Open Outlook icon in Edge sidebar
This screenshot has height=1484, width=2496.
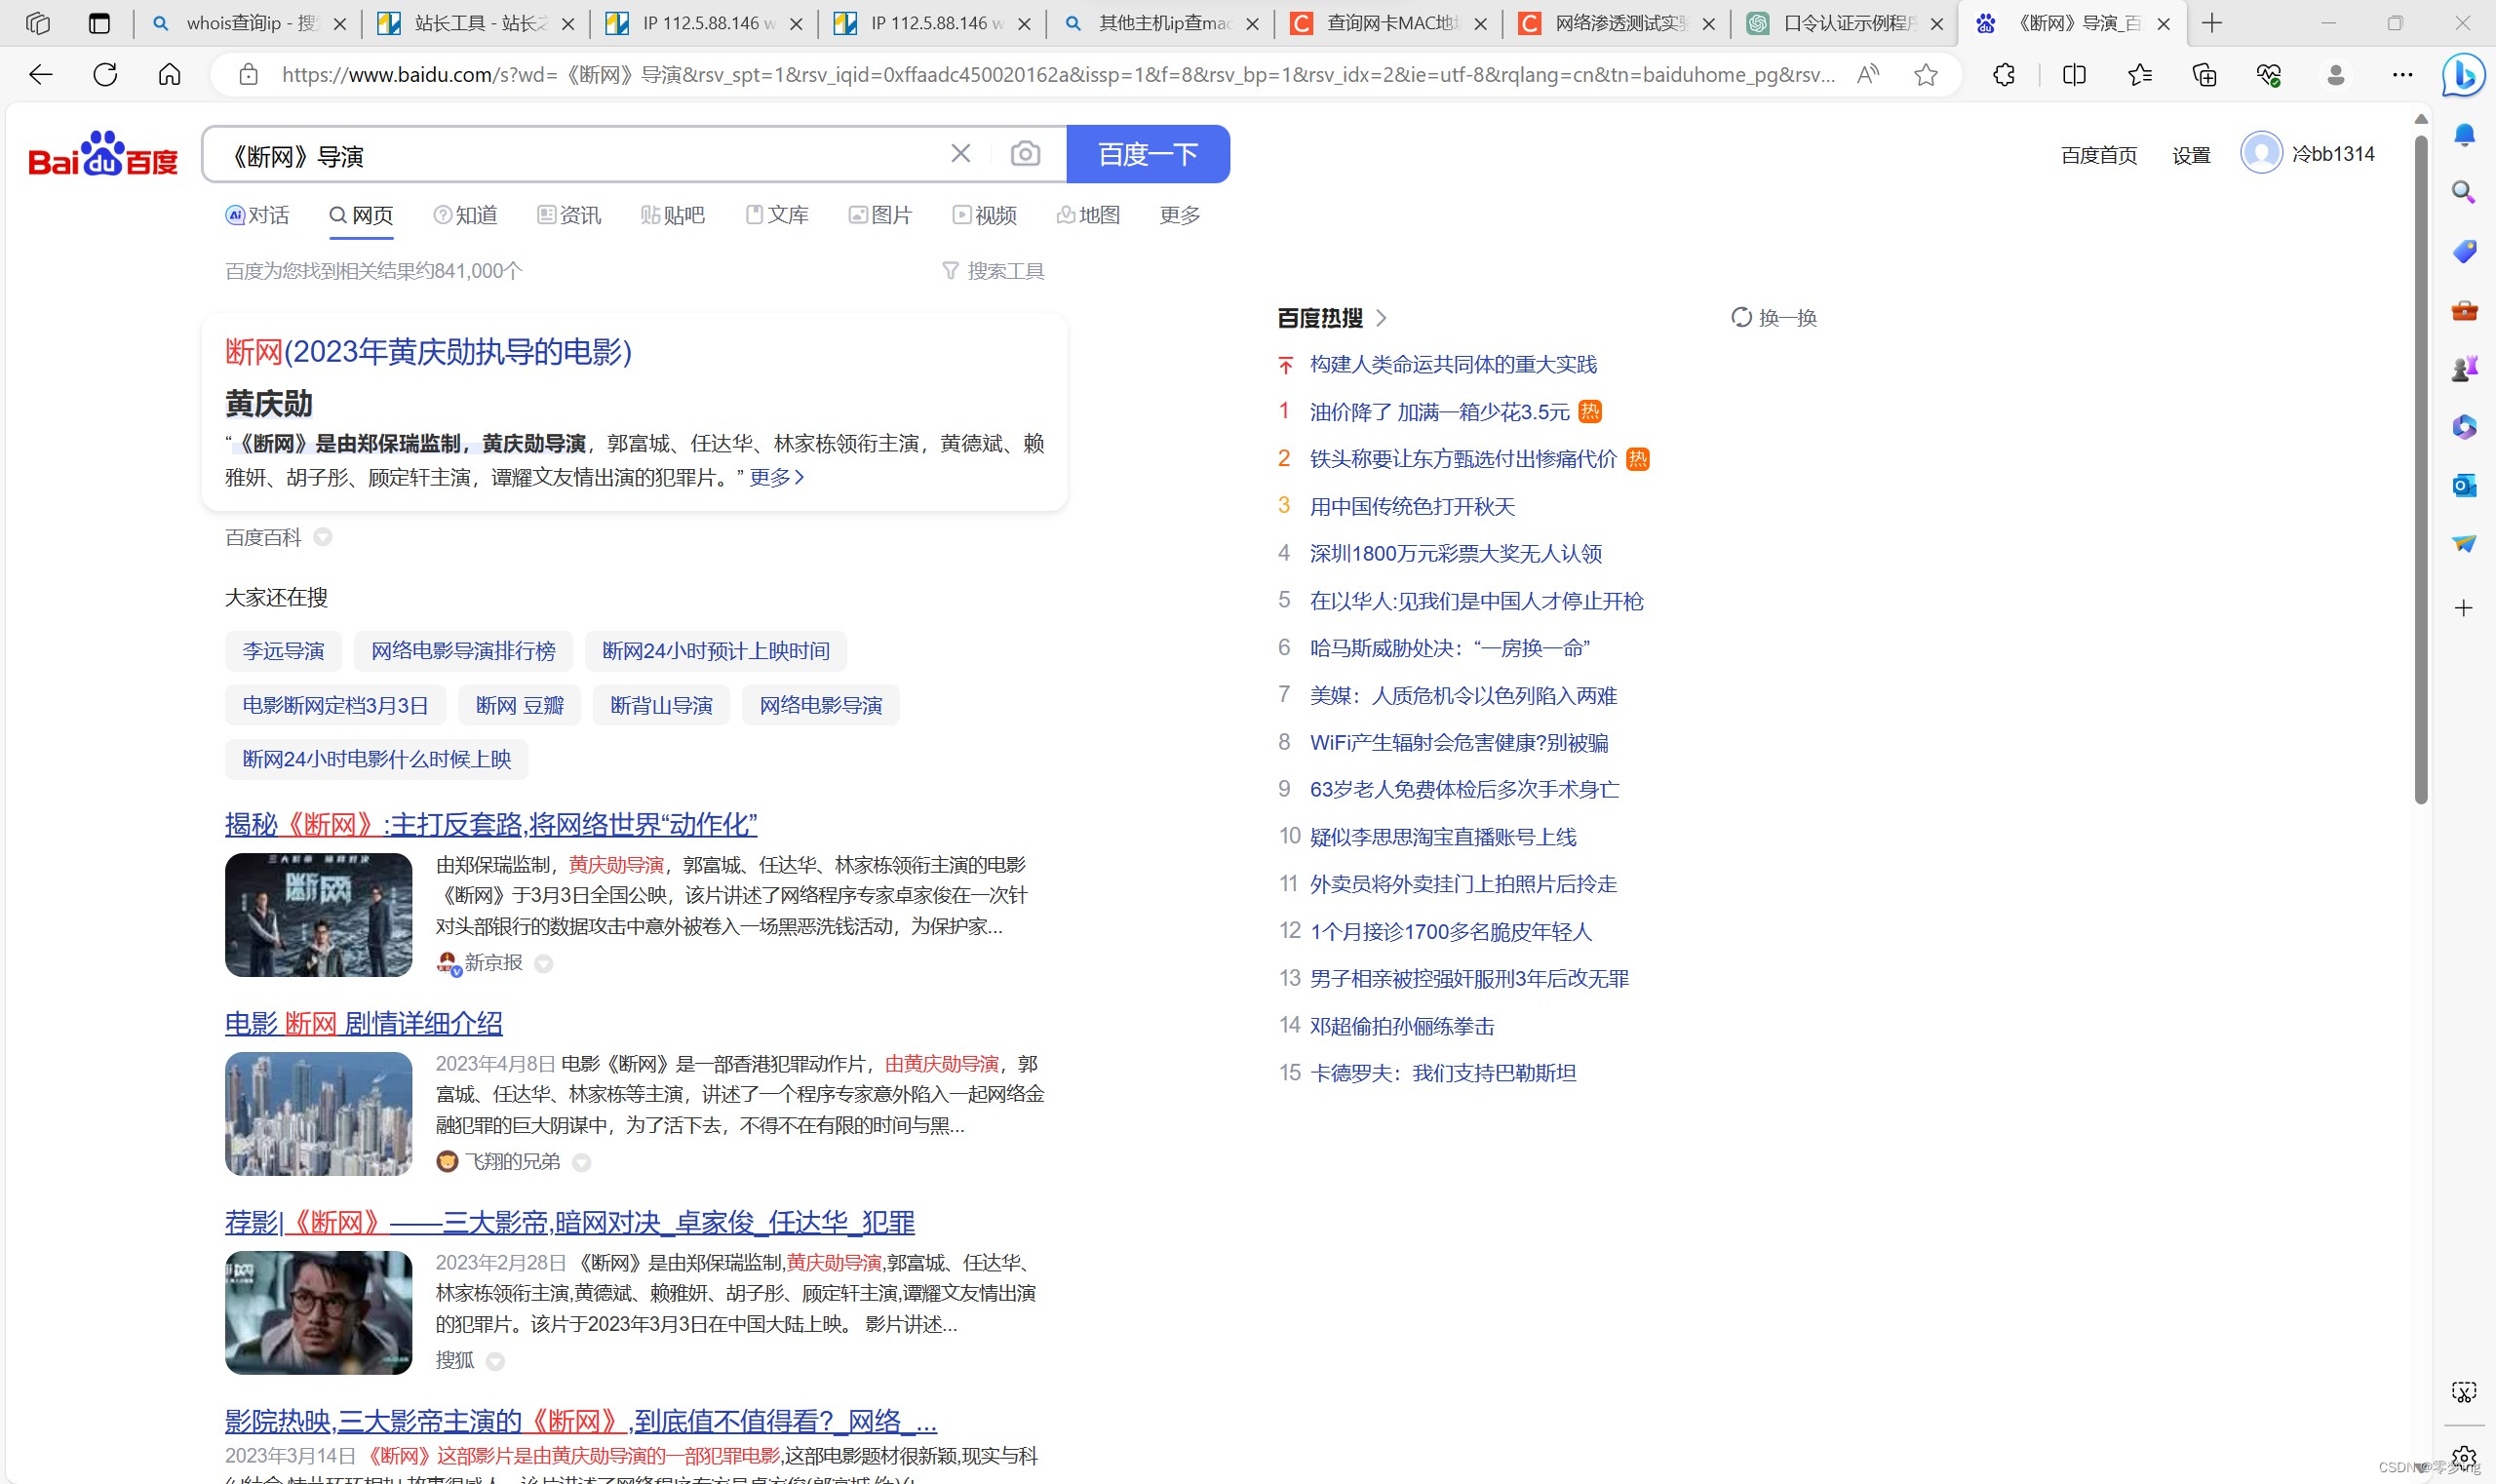tap(2463, 486)
